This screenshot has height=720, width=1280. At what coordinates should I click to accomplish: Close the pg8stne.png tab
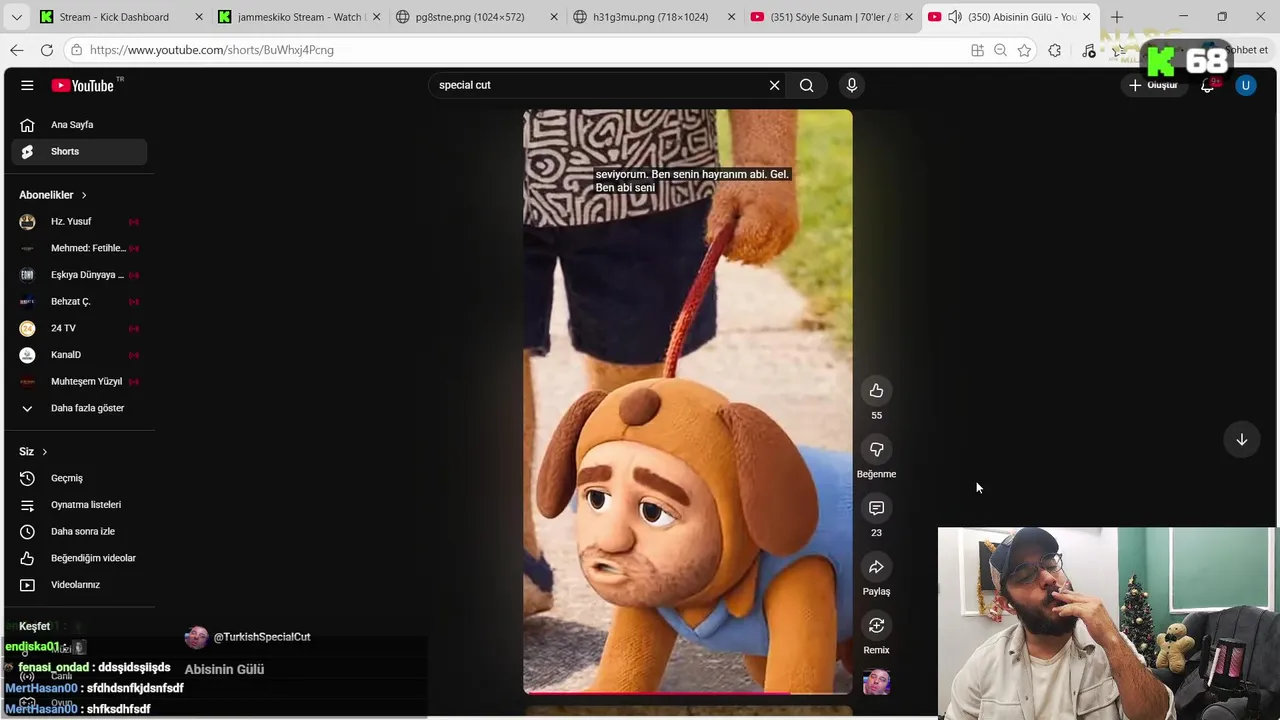[554, 17]
